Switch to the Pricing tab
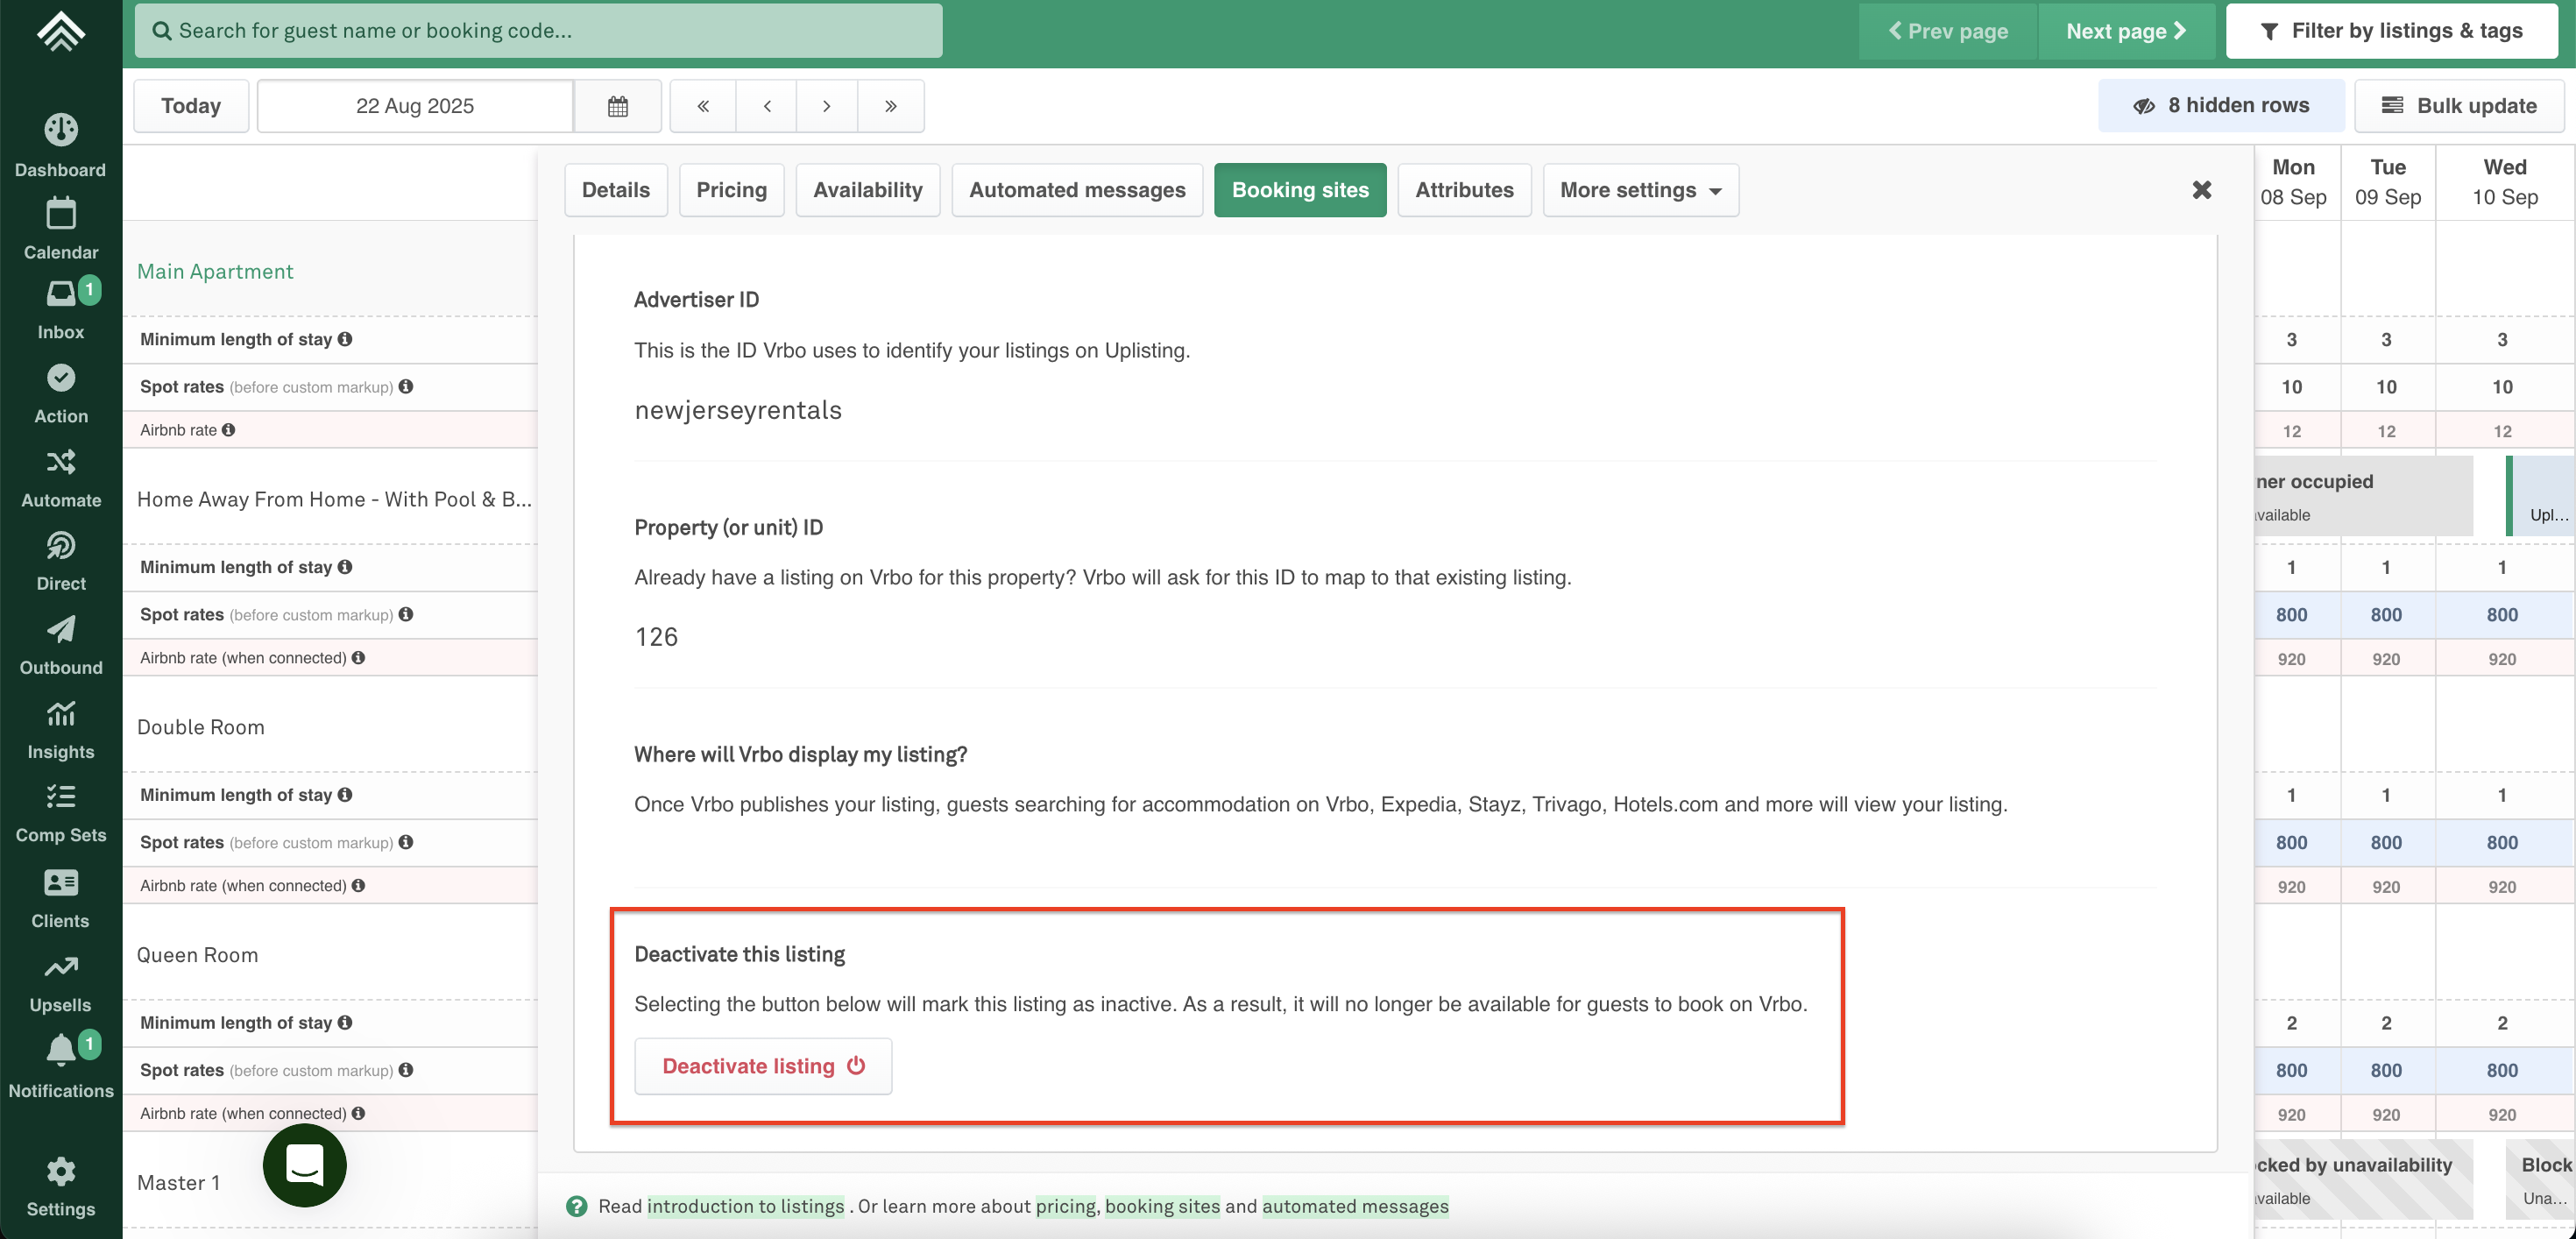2576x1239 pixels. [x=732, y=190]
